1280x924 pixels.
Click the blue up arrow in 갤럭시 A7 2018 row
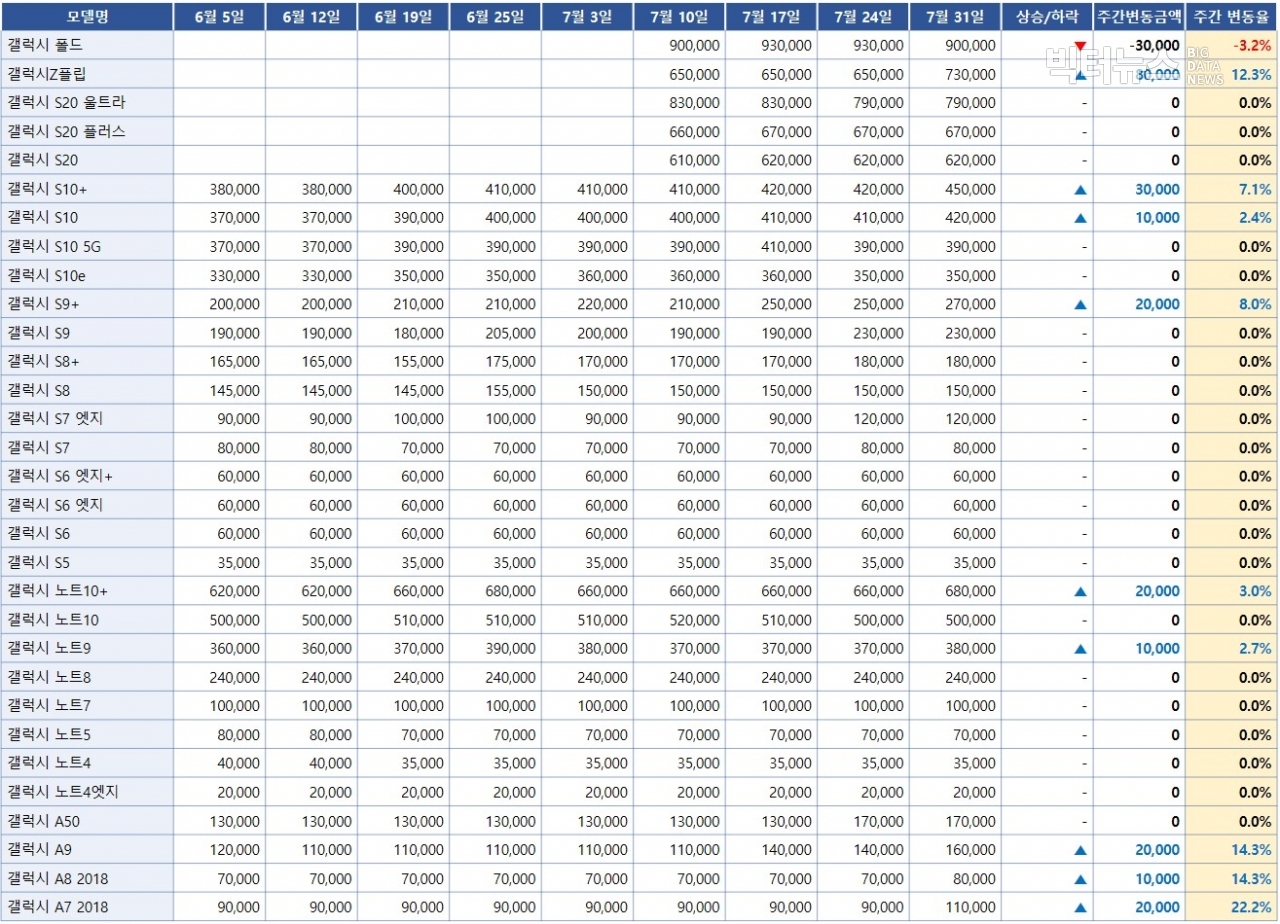click(1080, 908)
